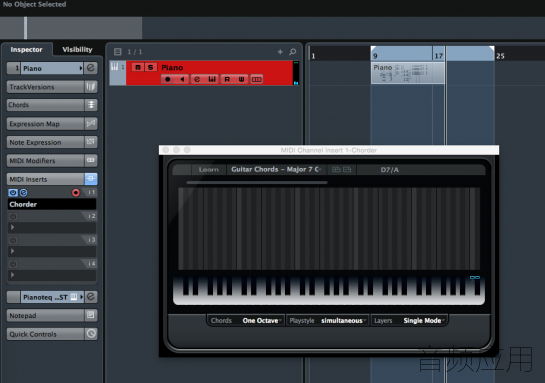Bypass the Chorder insert power button
The height and width of the screenshot is (383, 545).
tap(13, 193)
